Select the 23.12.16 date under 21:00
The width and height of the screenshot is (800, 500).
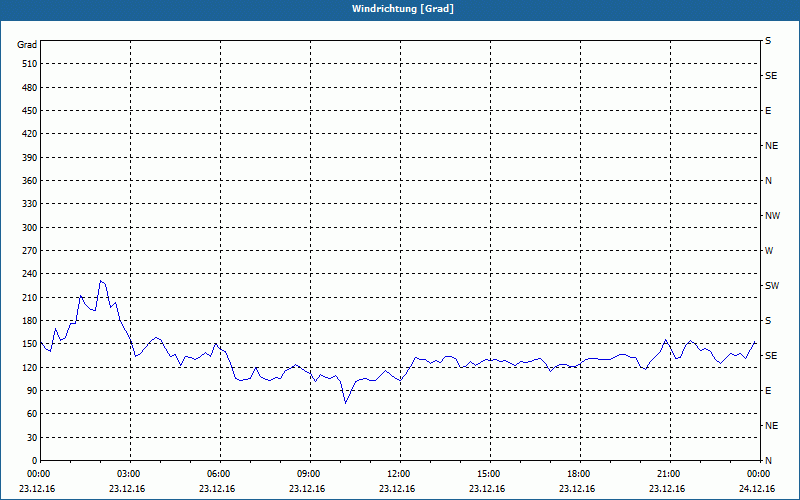click(667, 489)
